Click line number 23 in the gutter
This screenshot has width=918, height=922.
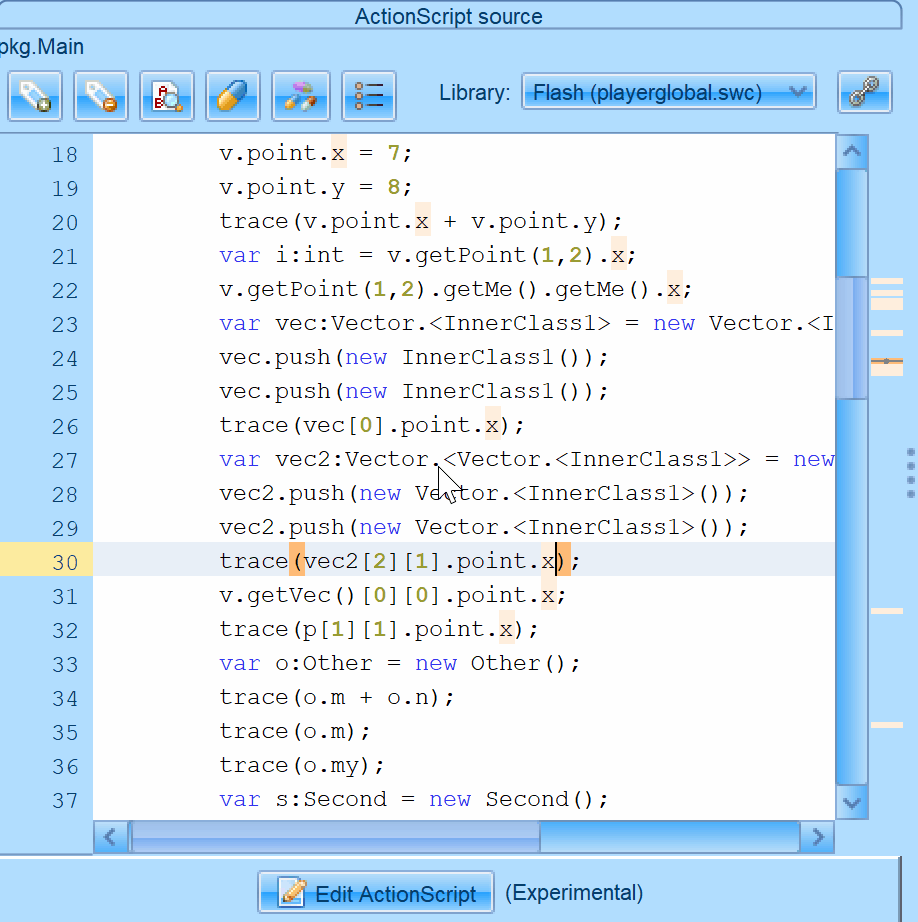tap(65, 325)
